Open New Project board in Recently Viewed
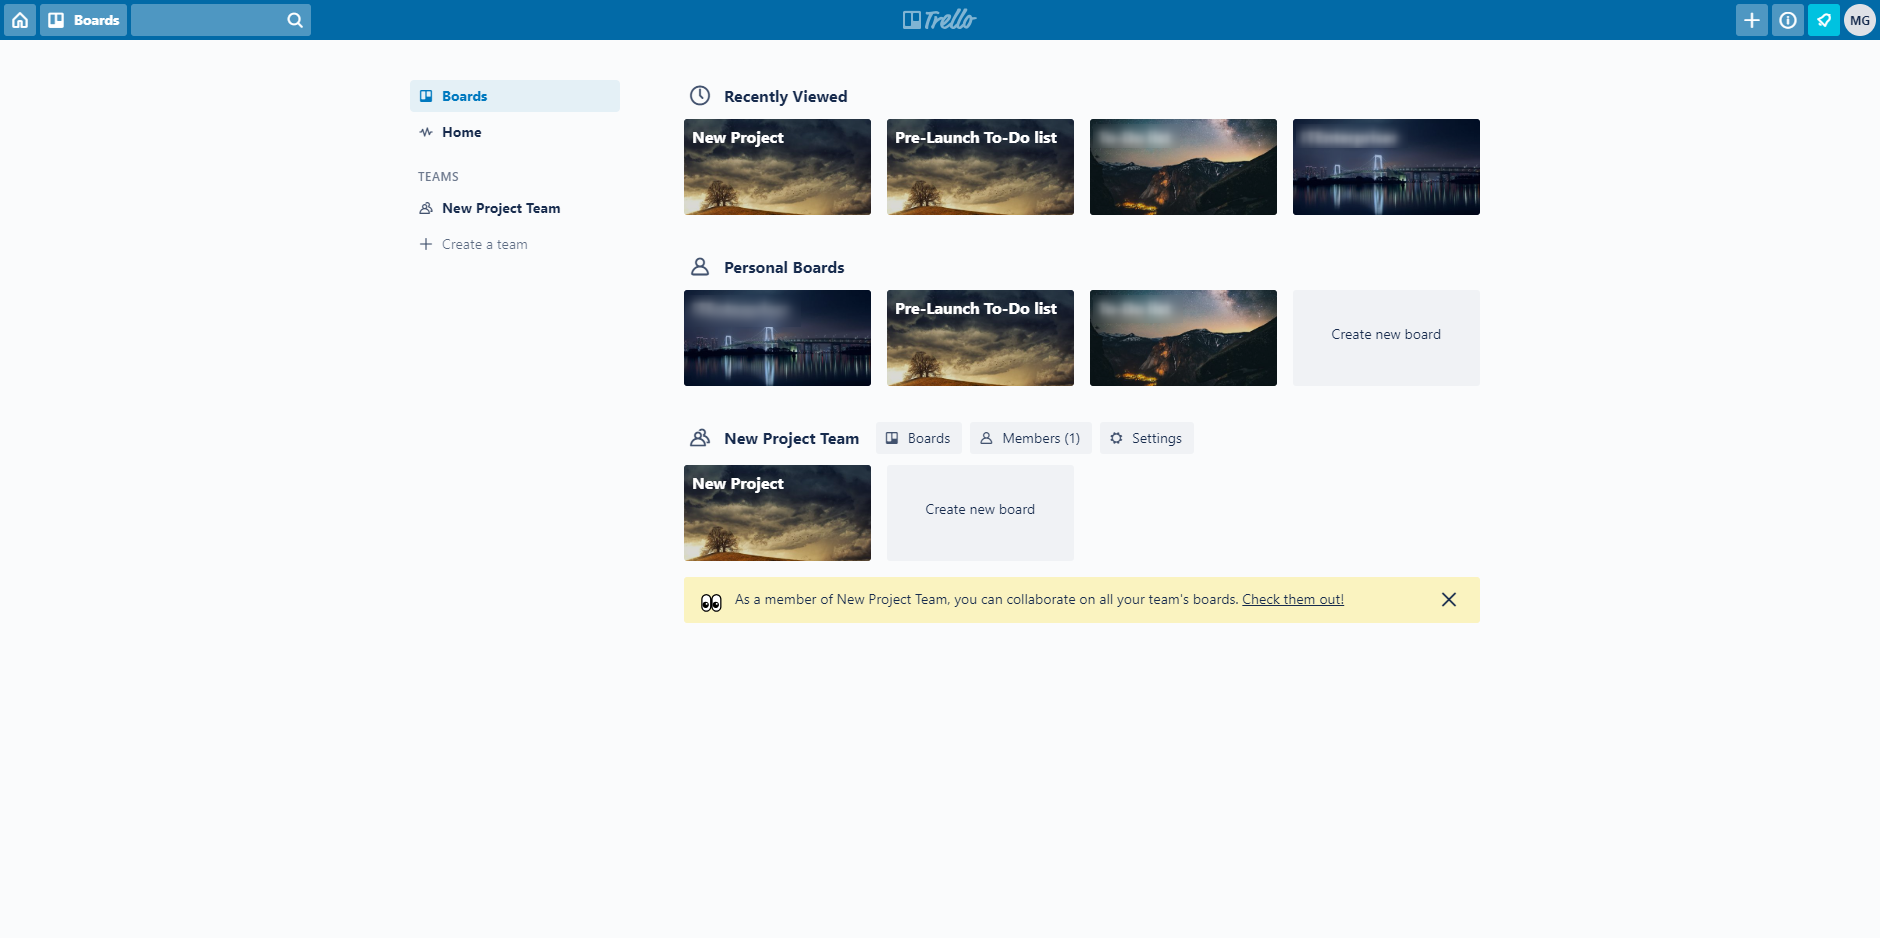Screen dimensions: 1880x938 (x=777, y=167)
